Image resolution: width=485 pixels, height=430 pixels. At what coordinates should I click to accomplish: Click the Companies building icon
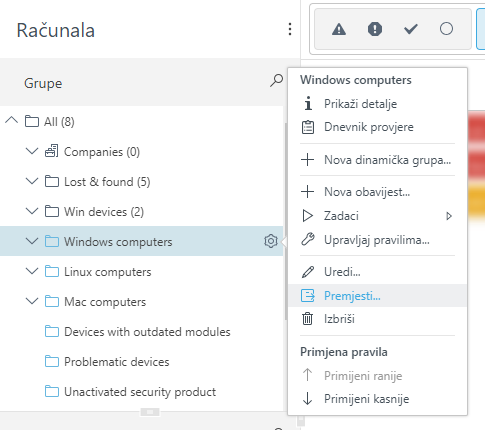point(52,151)
